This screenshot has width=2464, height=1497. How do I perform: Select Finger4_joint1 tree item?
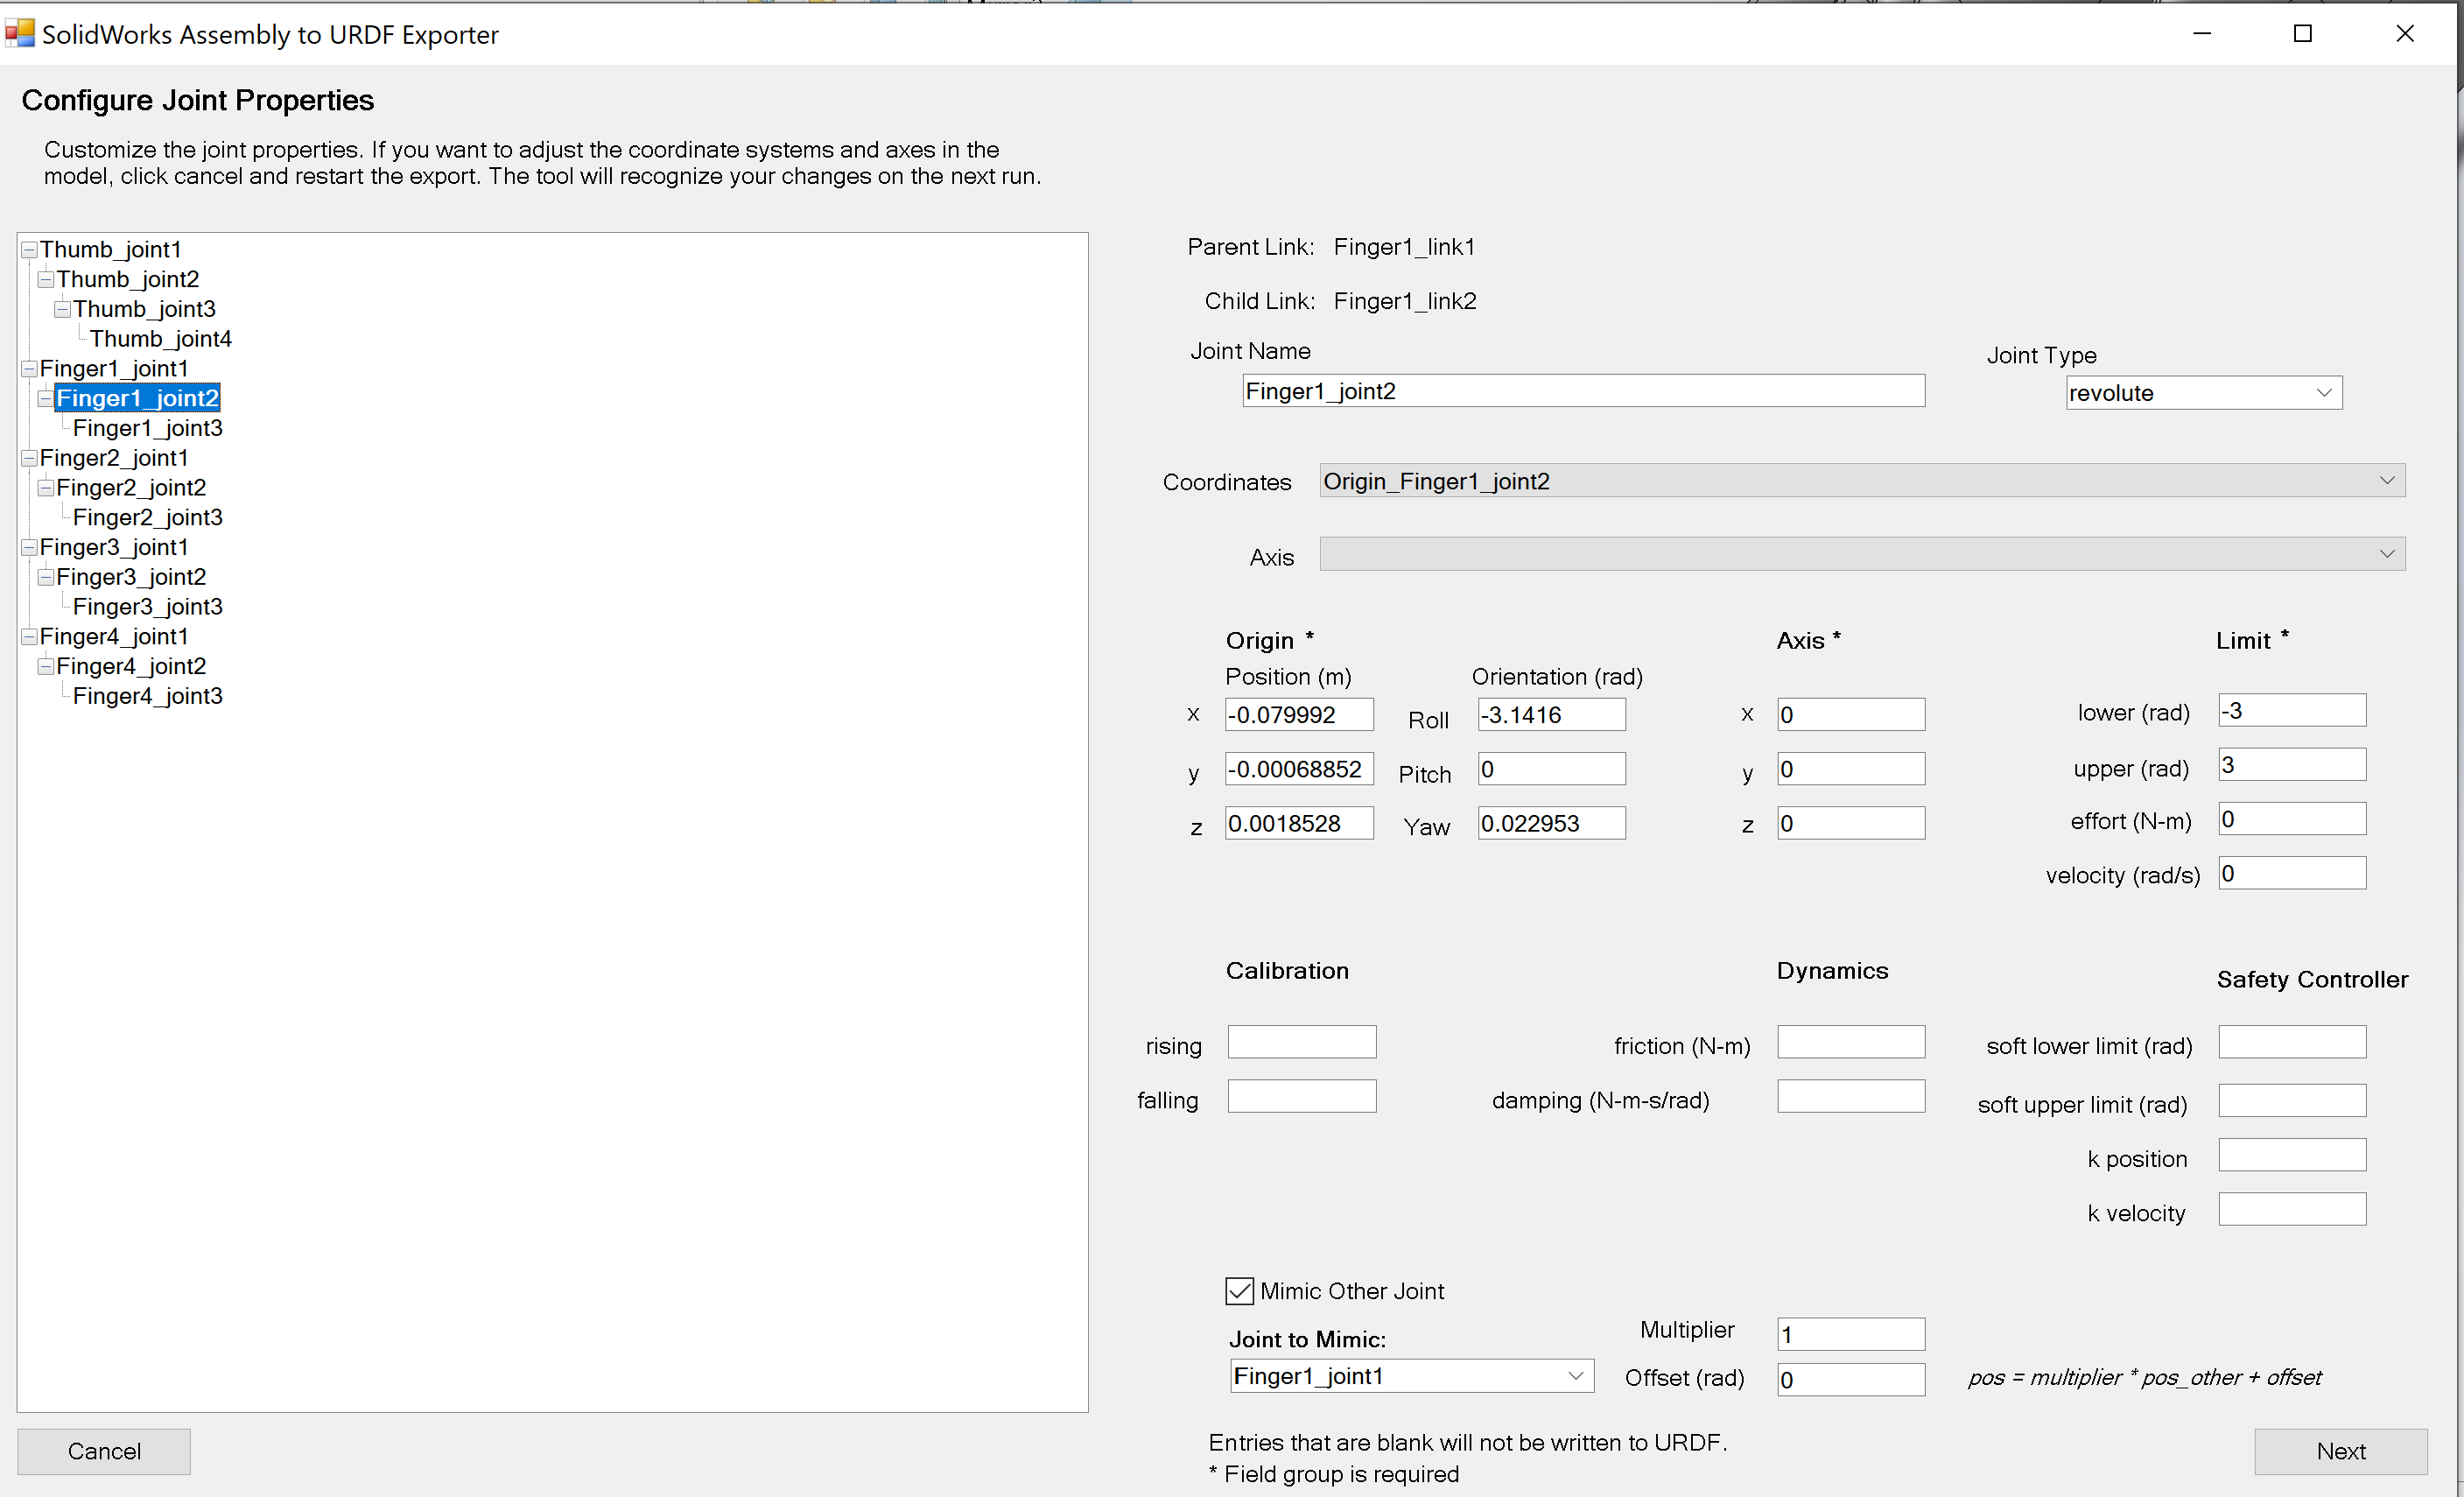pos(114,637)
